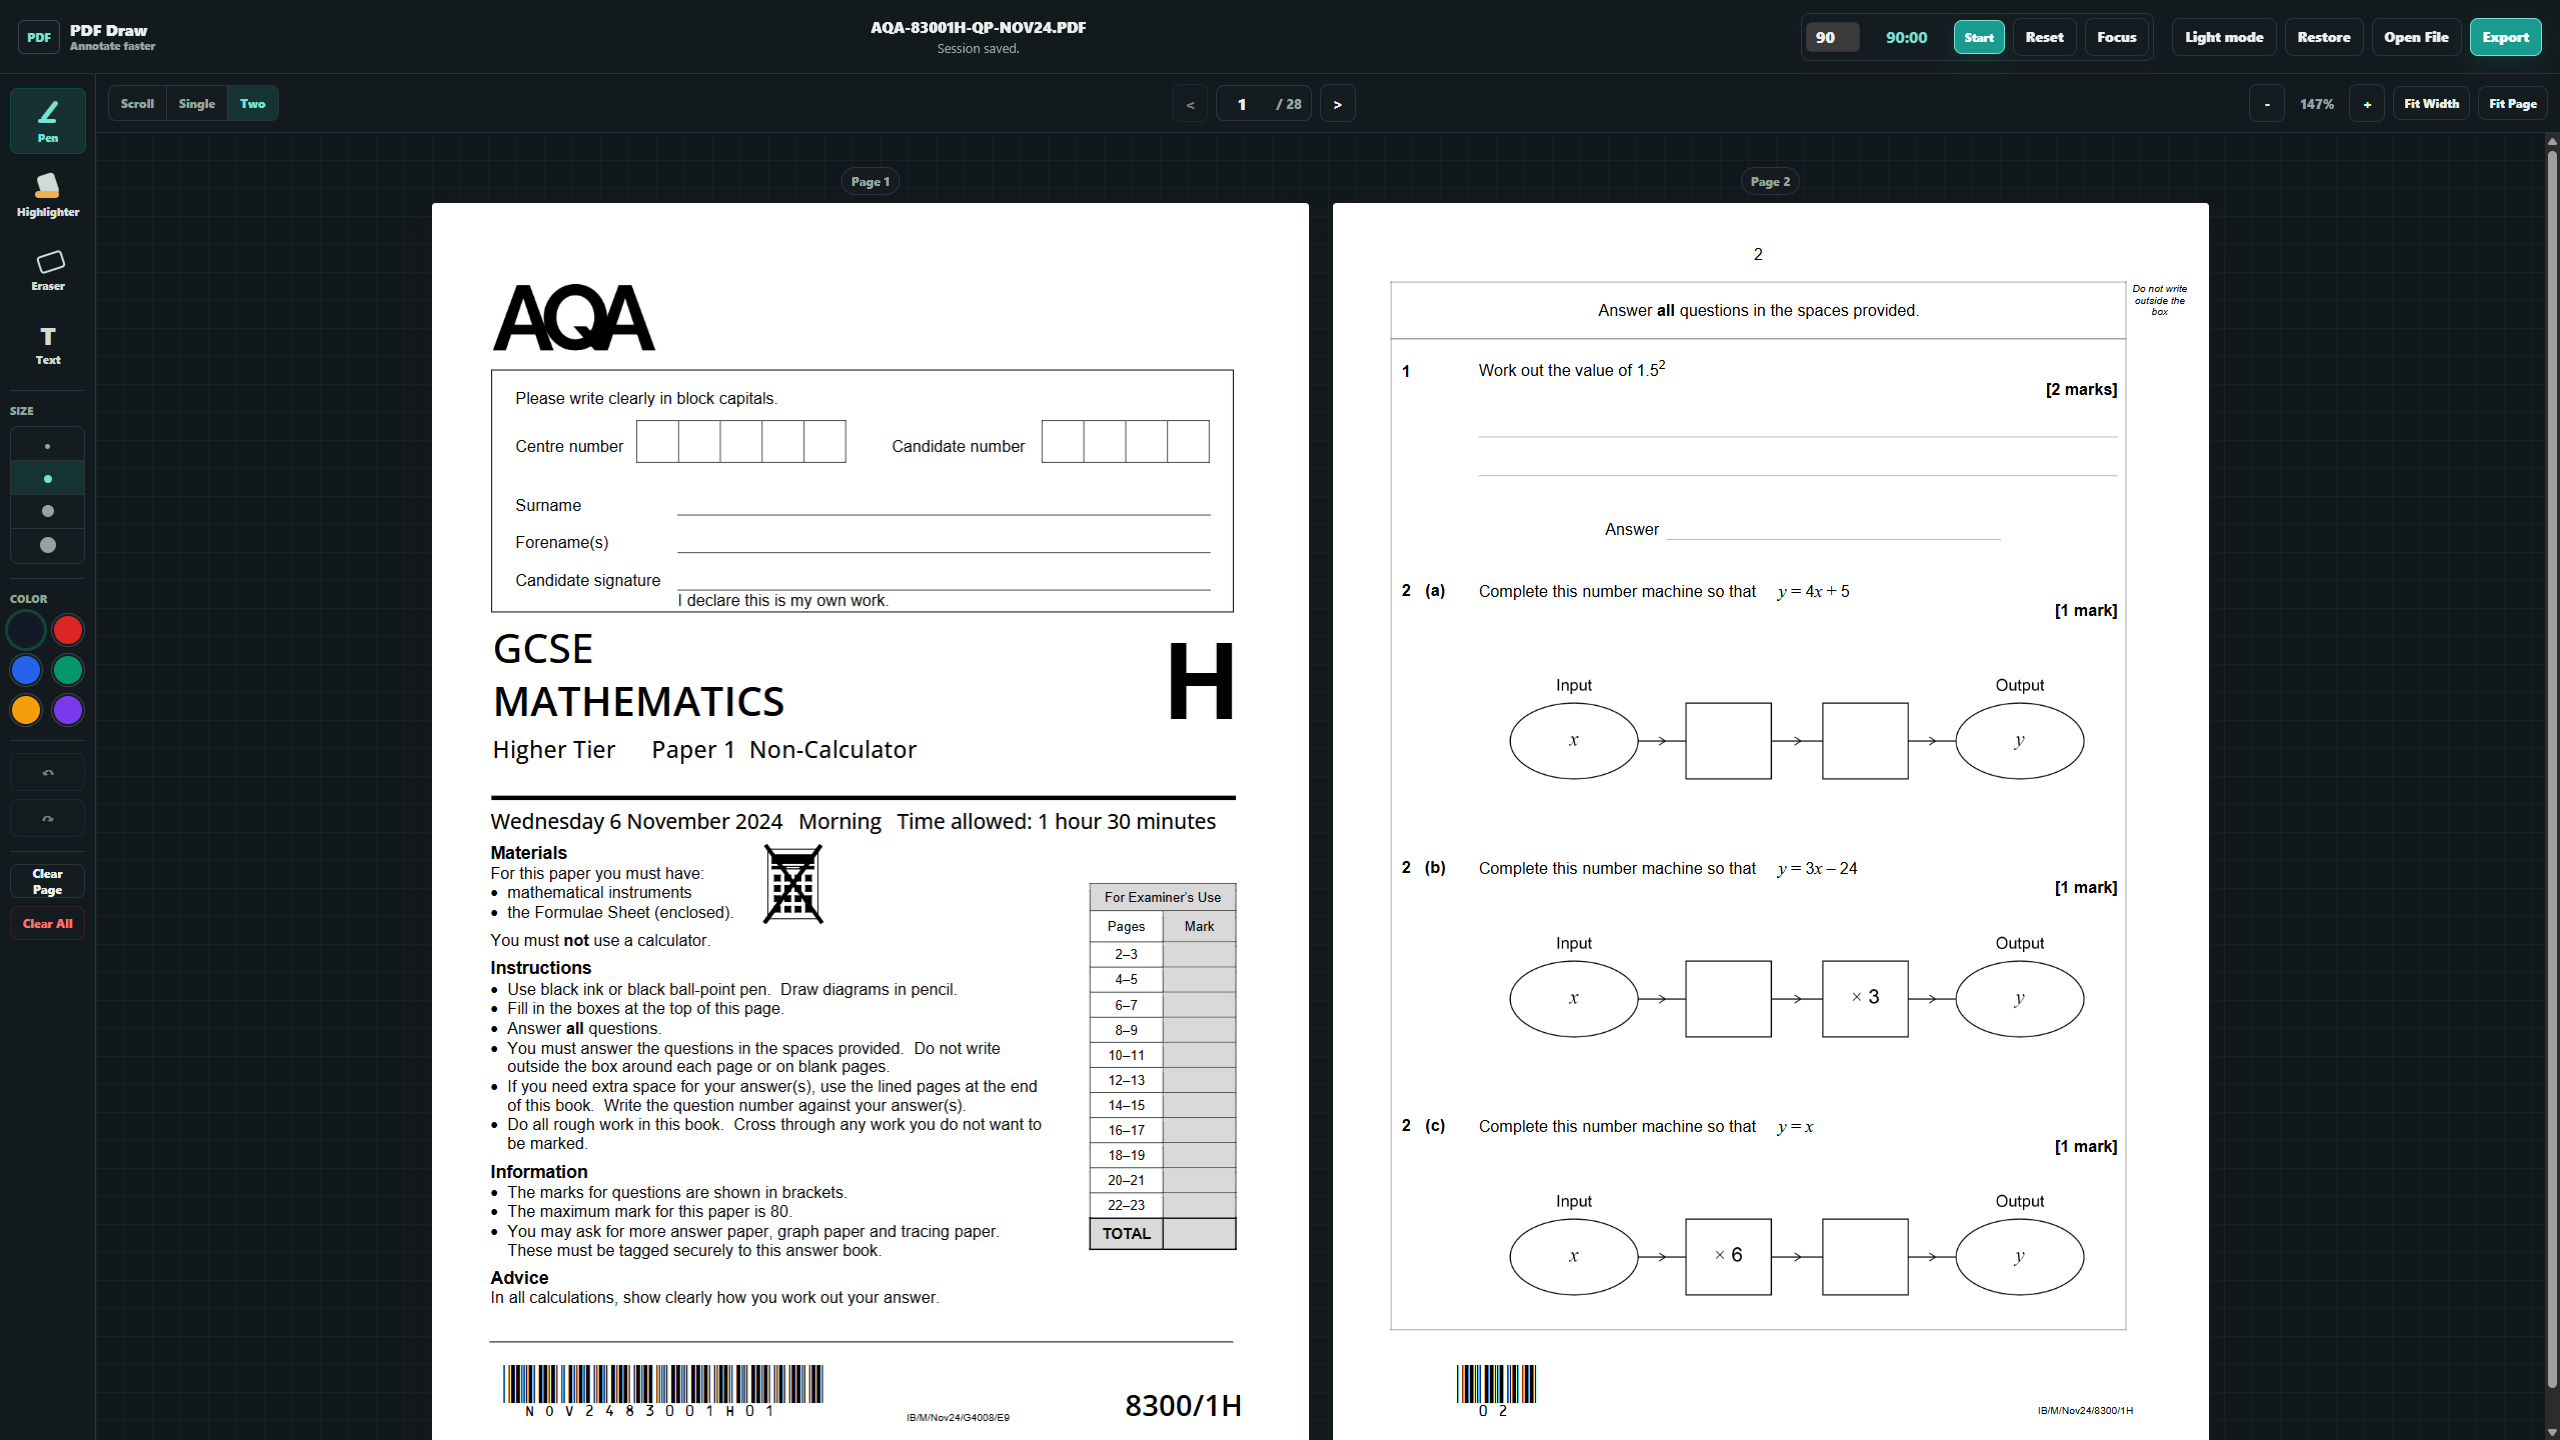This screenshot has height=1440, width=2560.
Task: Go to the previous page arrow
Action: [x=1189, y=103]
